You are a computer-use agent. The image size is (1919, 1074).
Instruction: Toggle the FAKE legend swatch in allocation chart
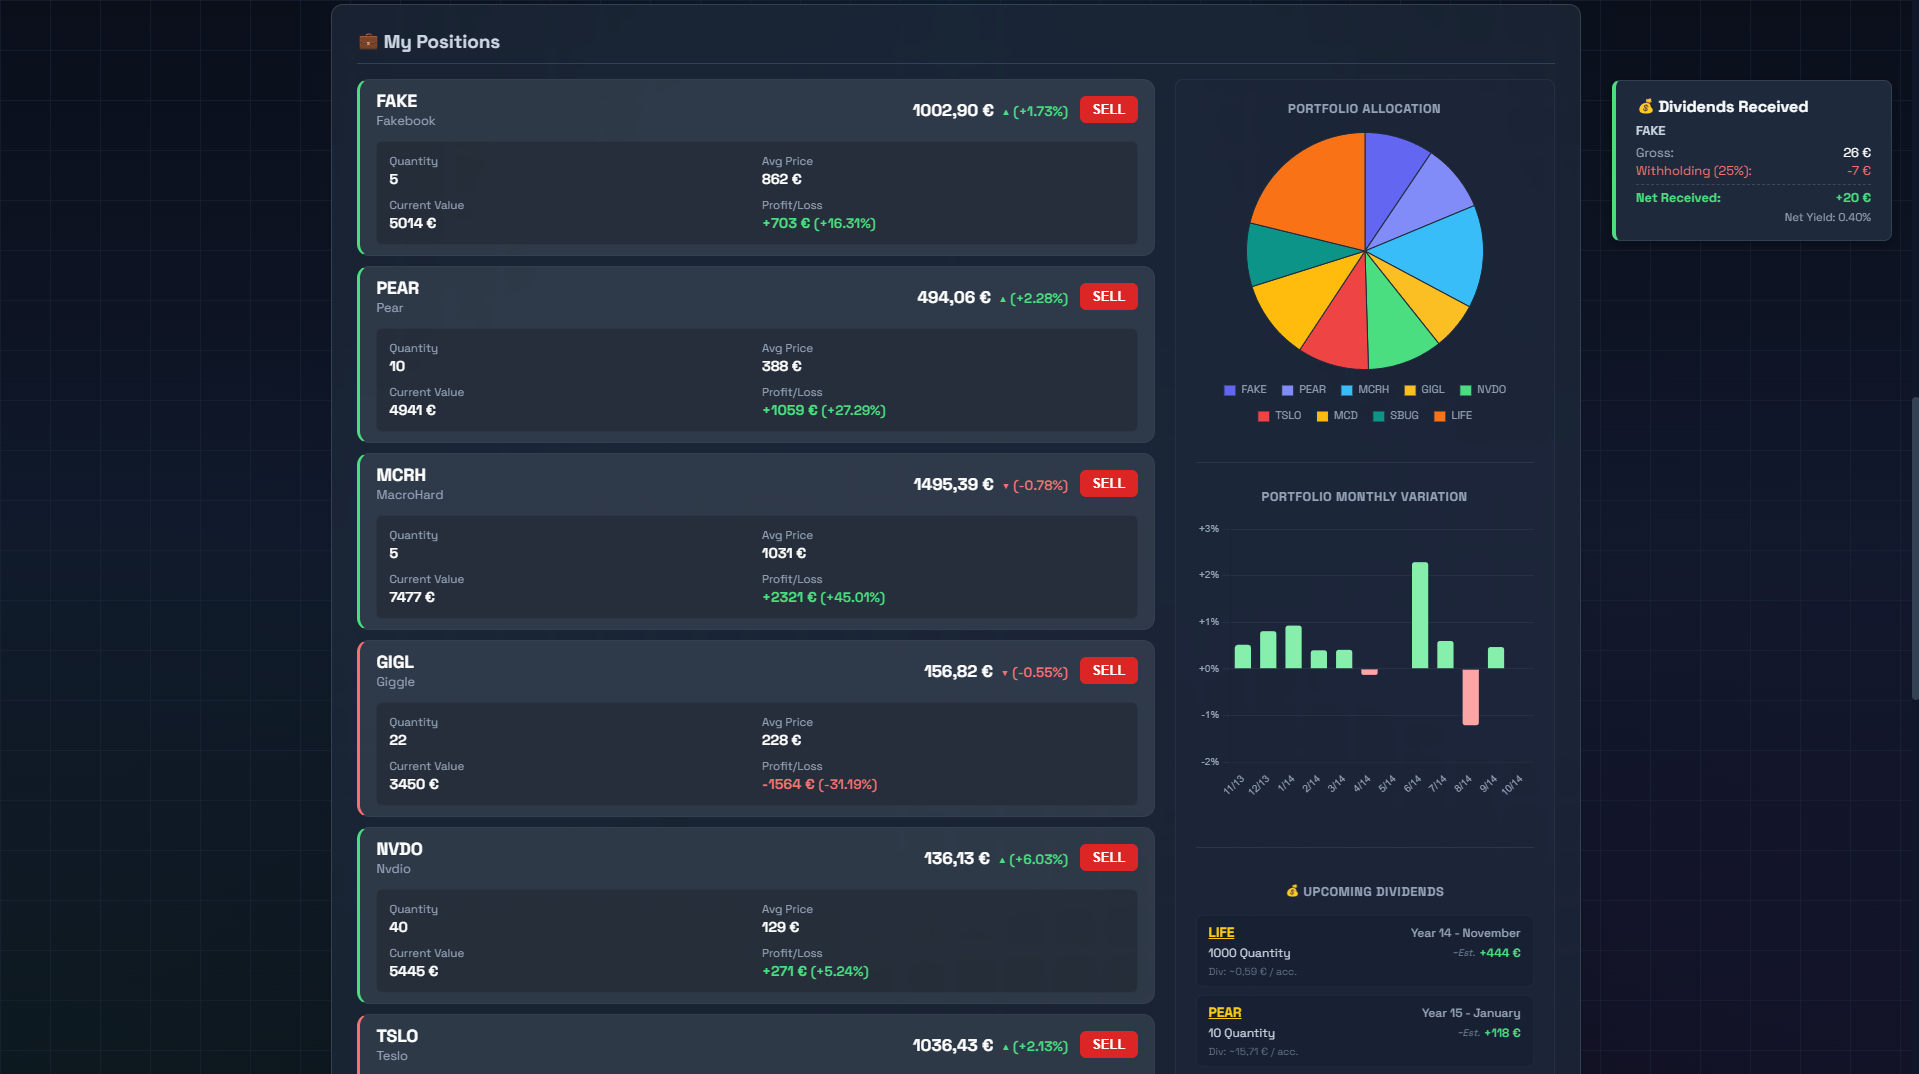(x=1230, y=390)
